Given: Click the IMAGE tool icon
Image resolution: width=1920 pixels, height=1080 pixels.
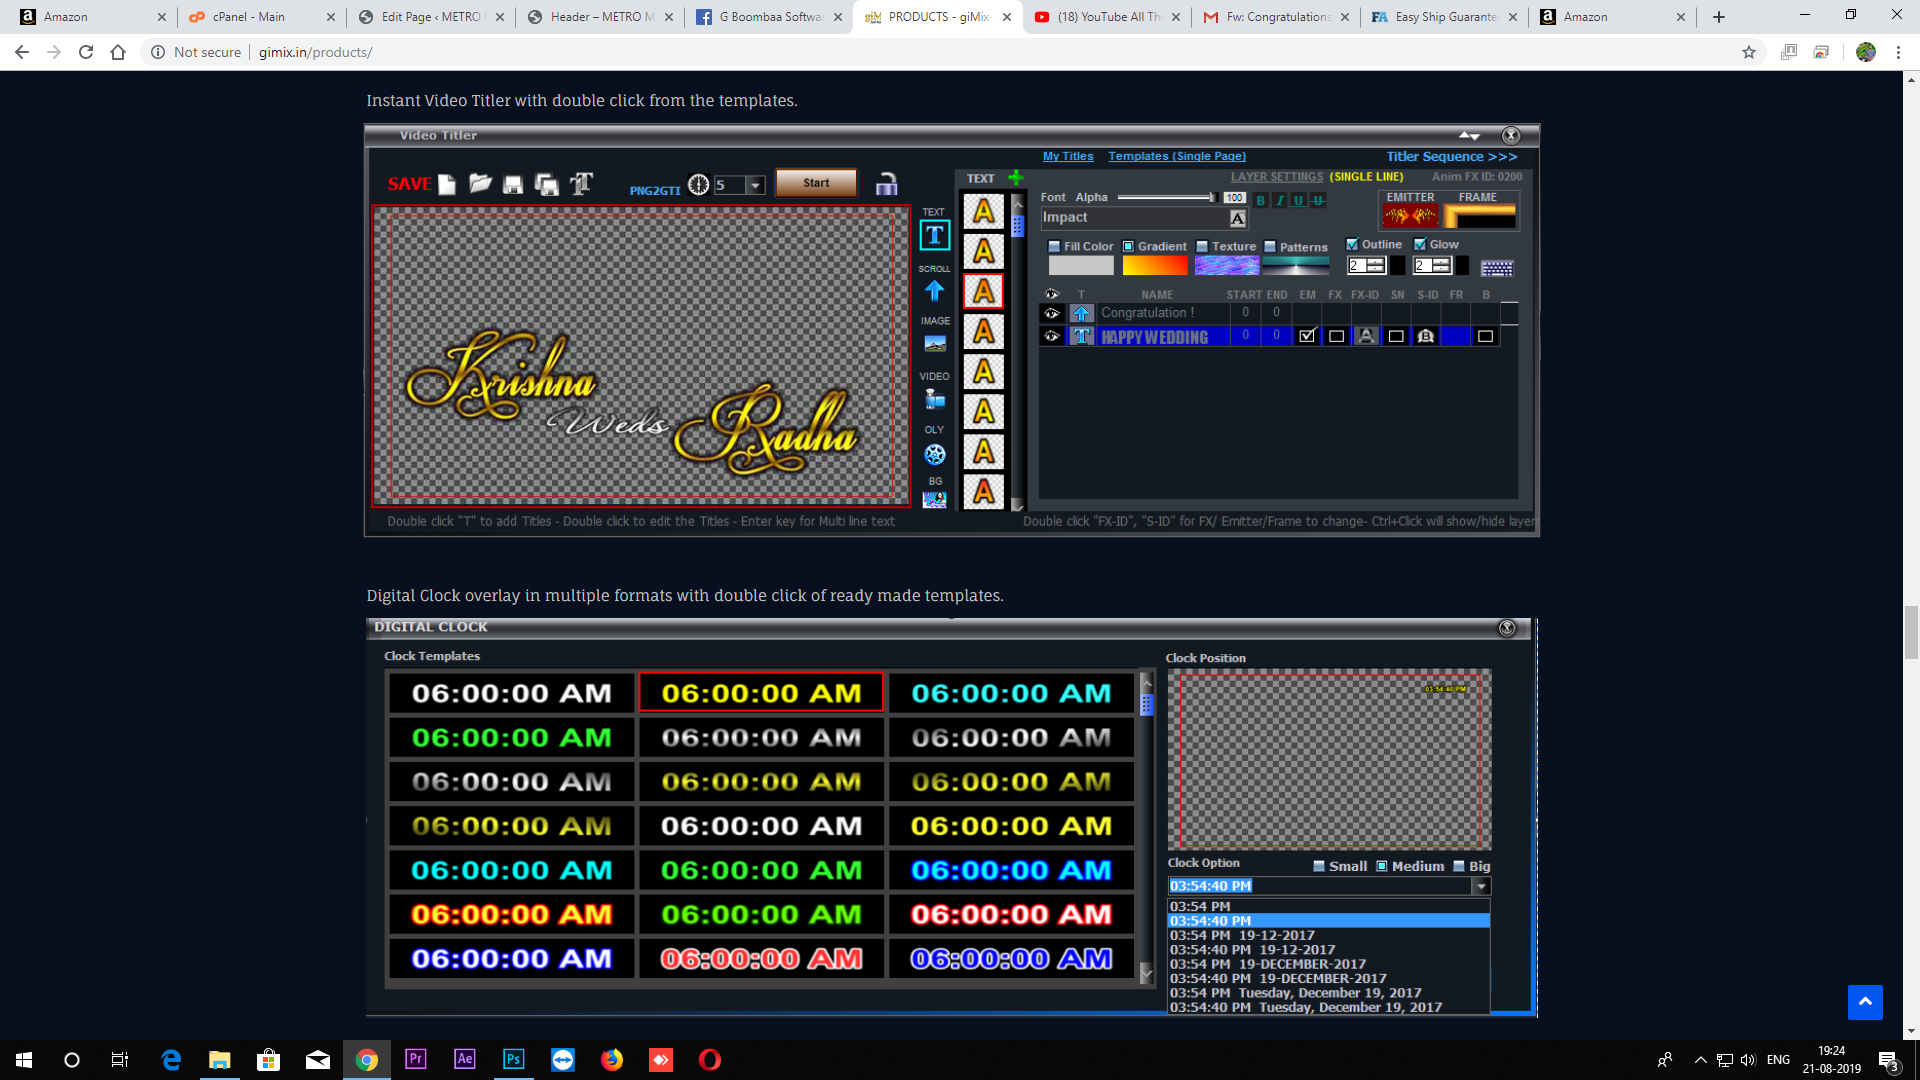Looking at the screenshot, I should tap(935, 343).
